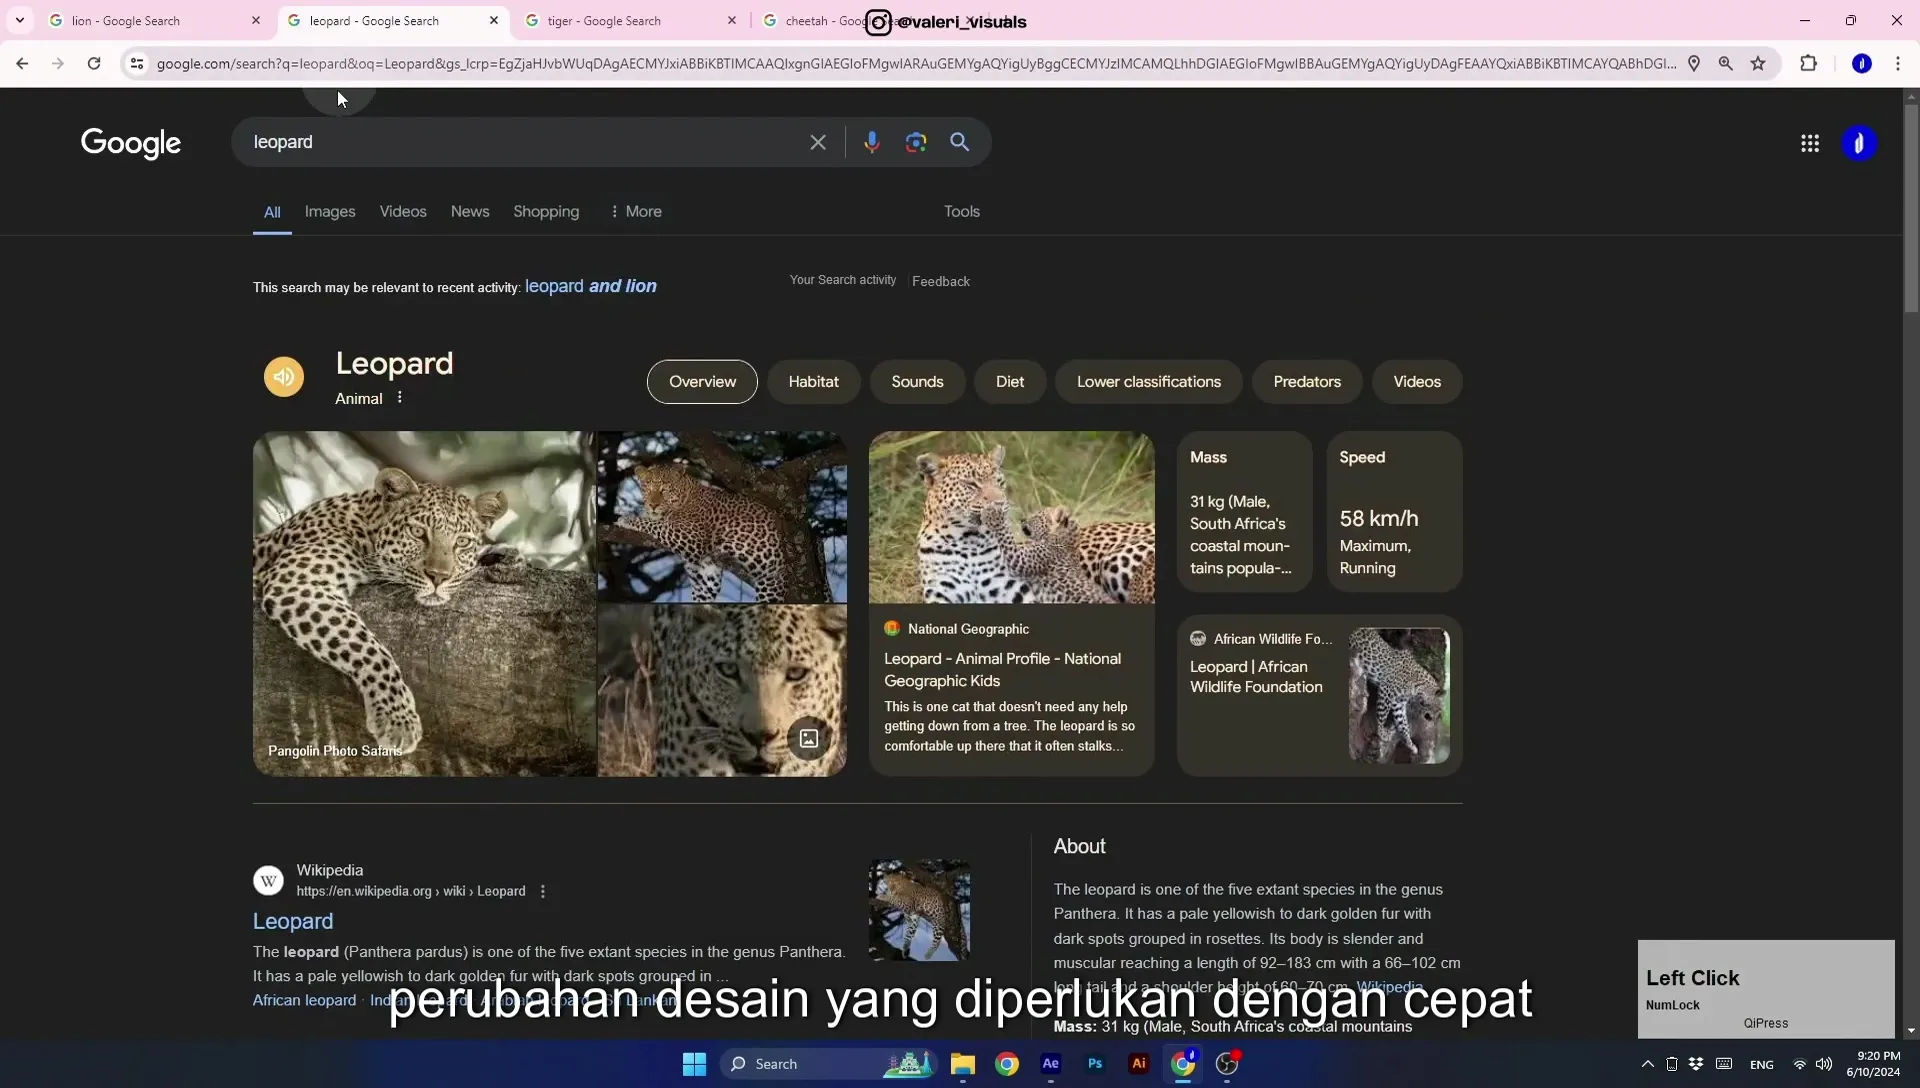Click the voice search microphone icon
Screen dimensions: 1920x1088
(x=871, y=142)
